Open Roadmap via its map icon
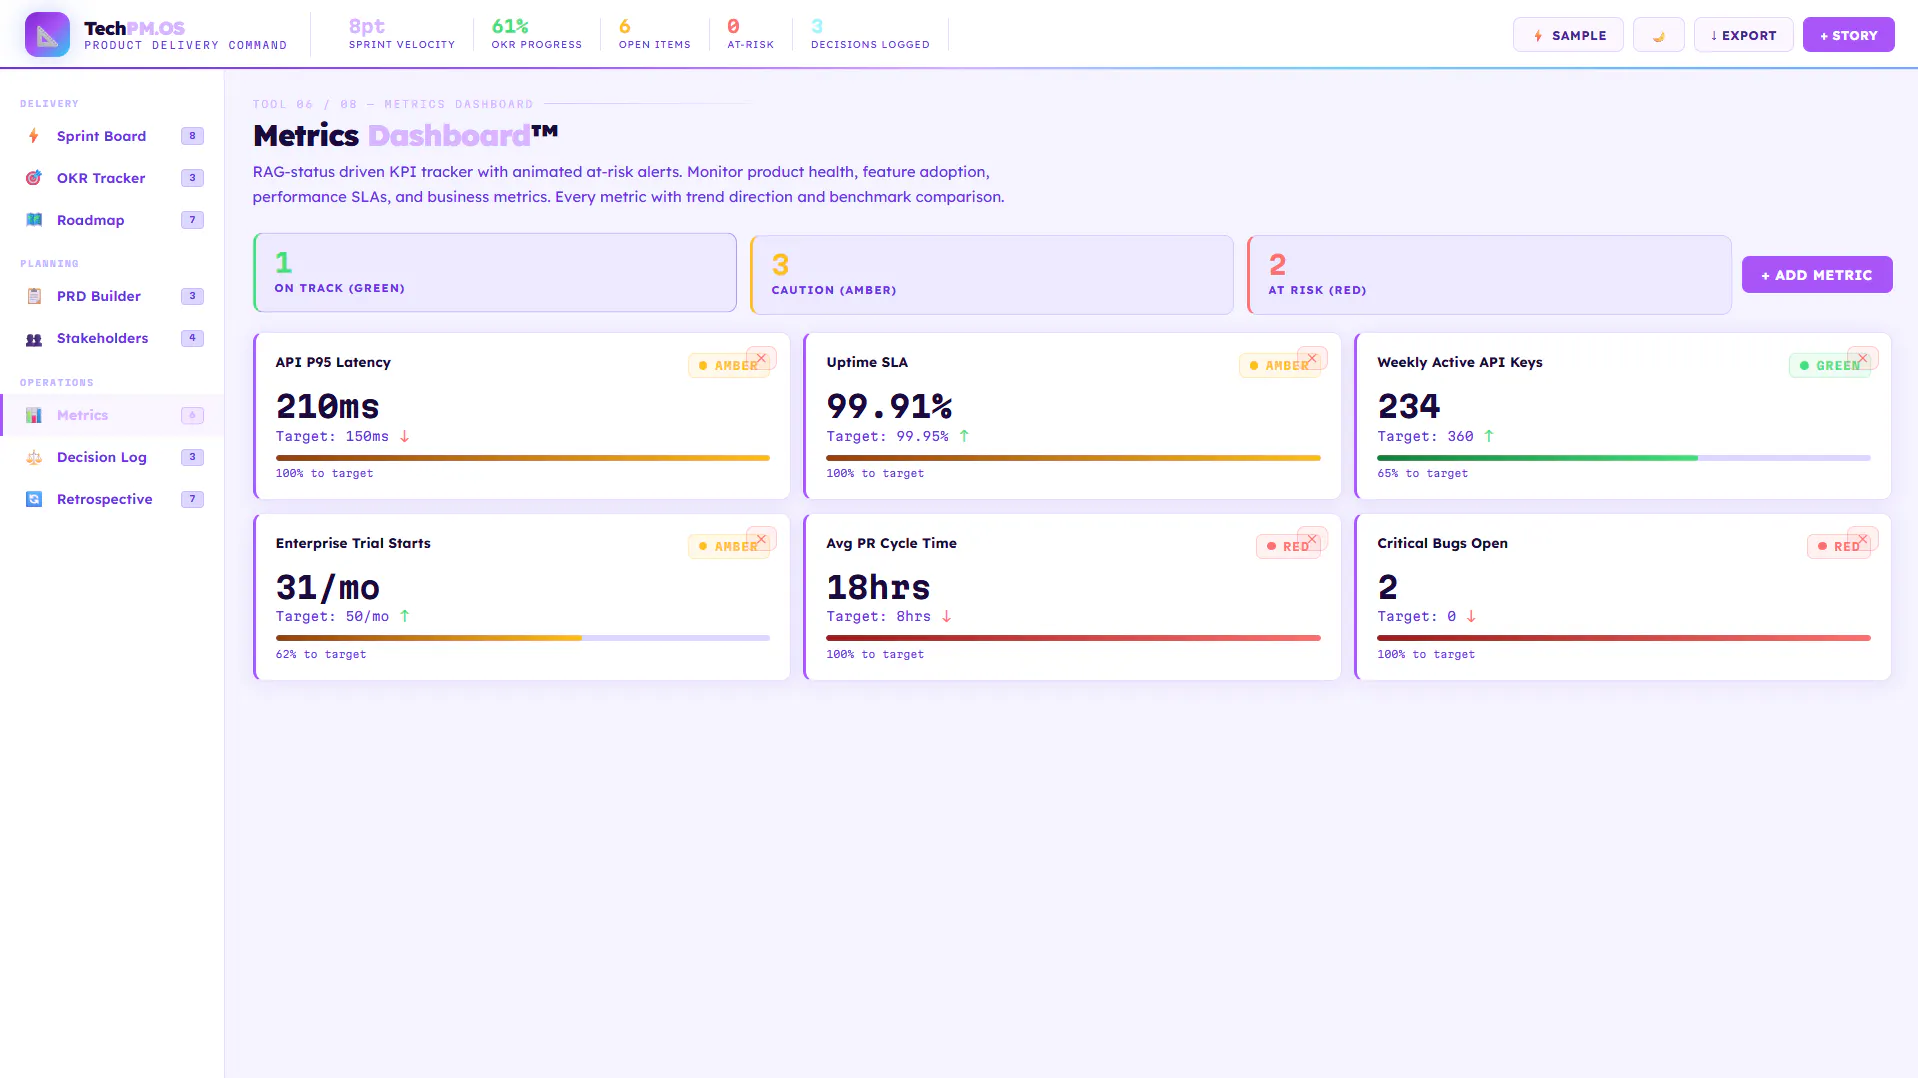 [x=34, y=220]
